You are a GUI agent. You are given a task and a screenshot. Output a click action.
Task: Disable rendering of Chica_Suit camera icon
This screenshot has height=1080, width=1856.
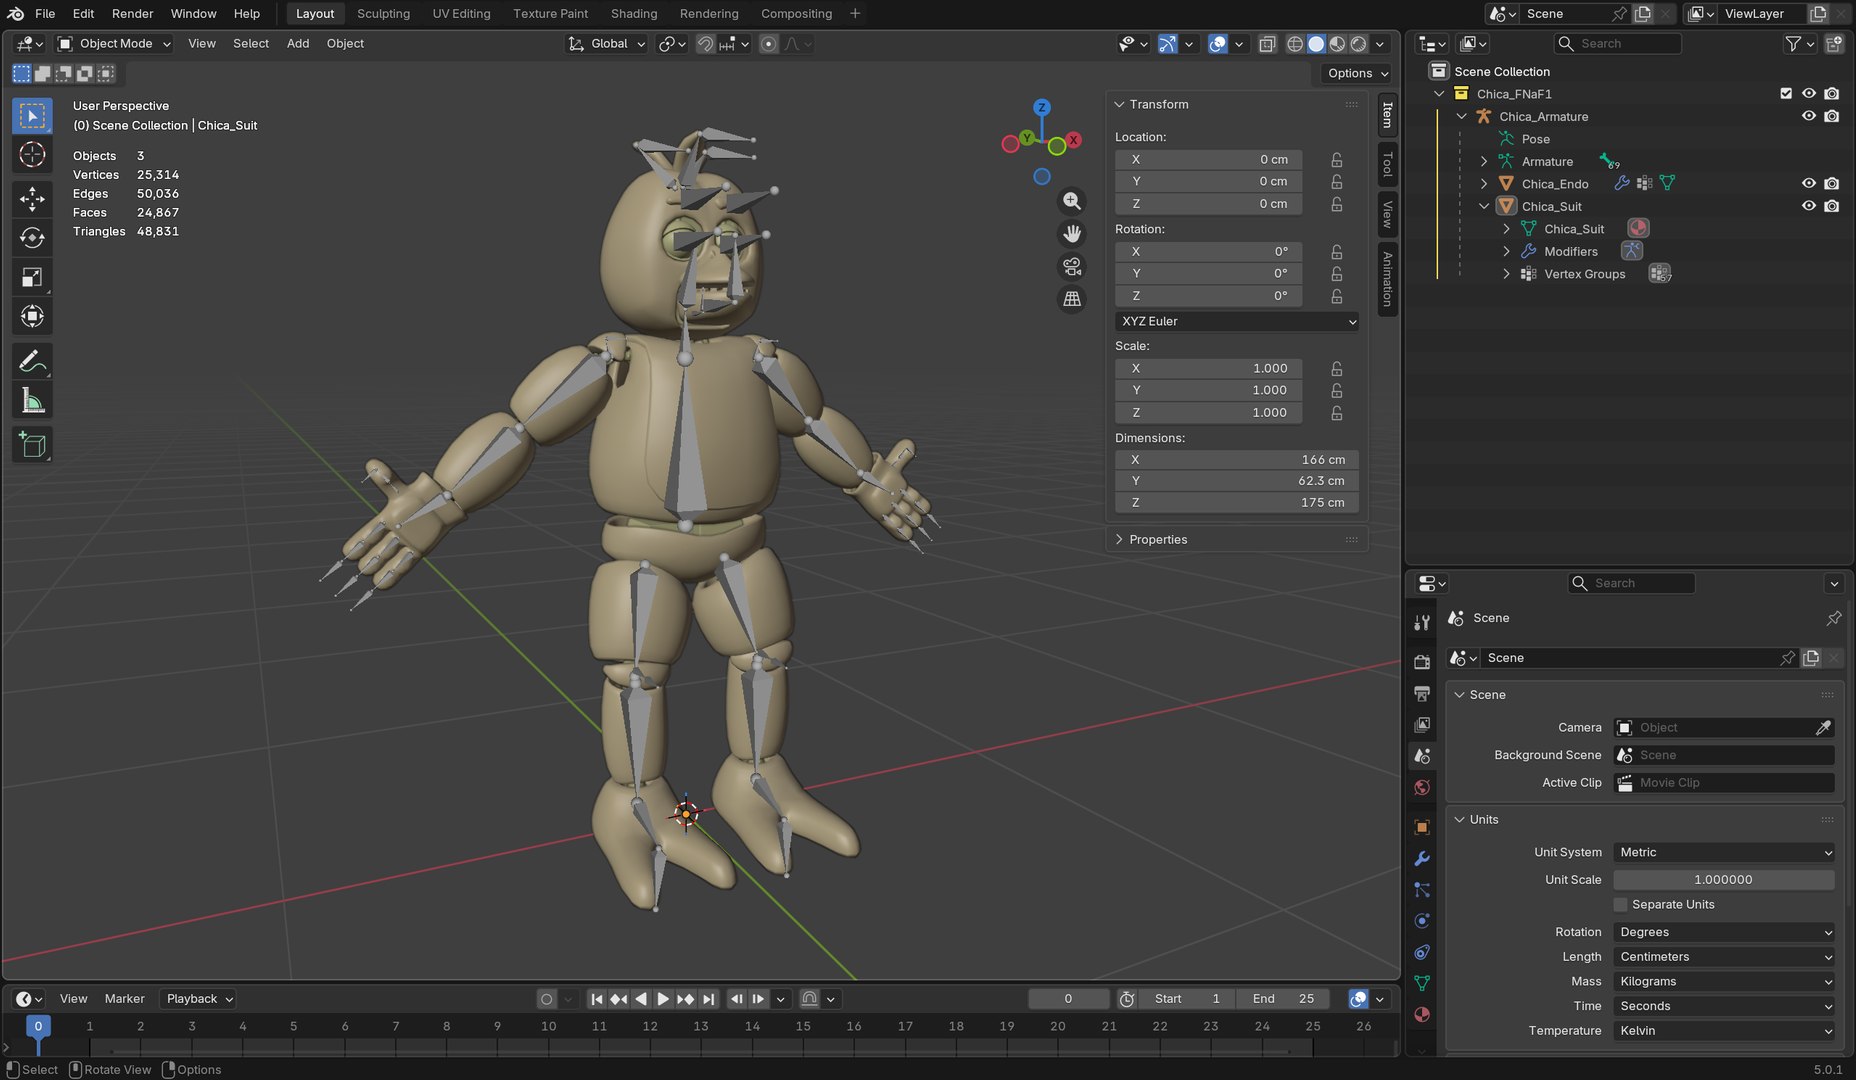[1831, 206]
